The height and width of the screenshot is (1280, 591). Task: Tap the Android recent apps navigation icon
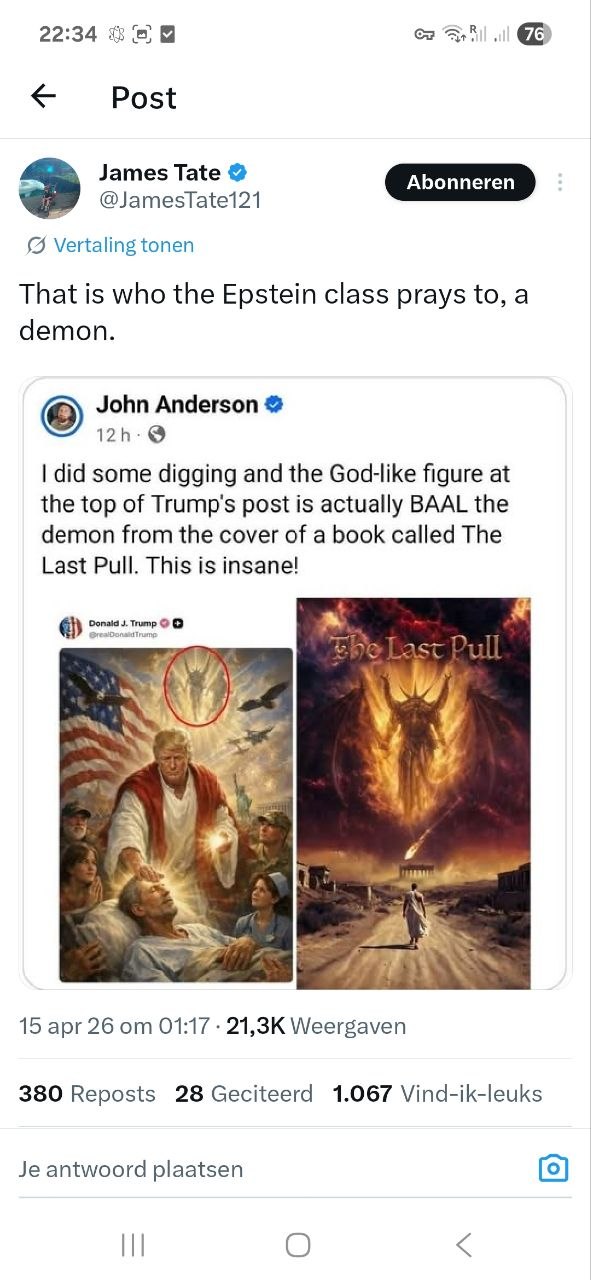(x=132, y=1244)
